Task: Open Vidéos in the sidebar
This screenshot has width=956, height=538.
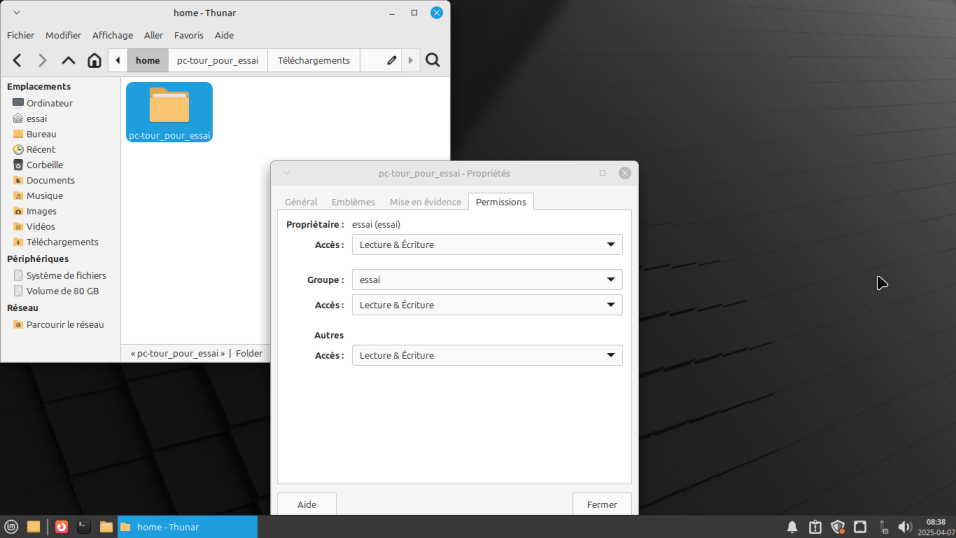Action: [40, 226]
